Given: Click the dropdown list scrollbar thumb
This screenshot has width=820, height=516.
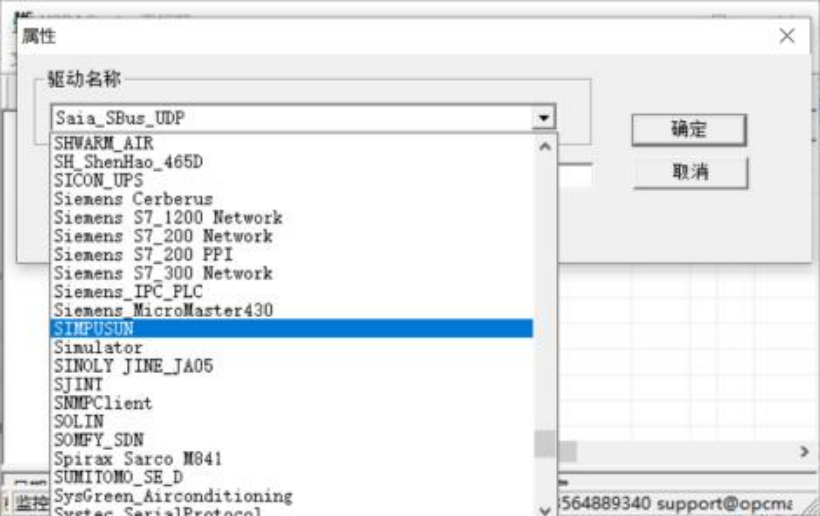Looking at the screenshot, I should (545, 444).
